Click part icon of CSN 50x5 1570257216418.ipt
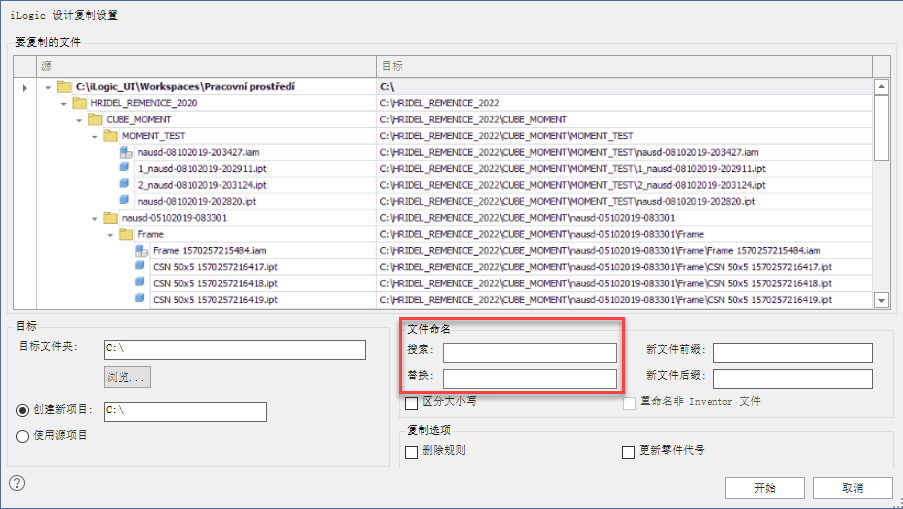This screenshot has height=509, width=903. coord(139,282)
